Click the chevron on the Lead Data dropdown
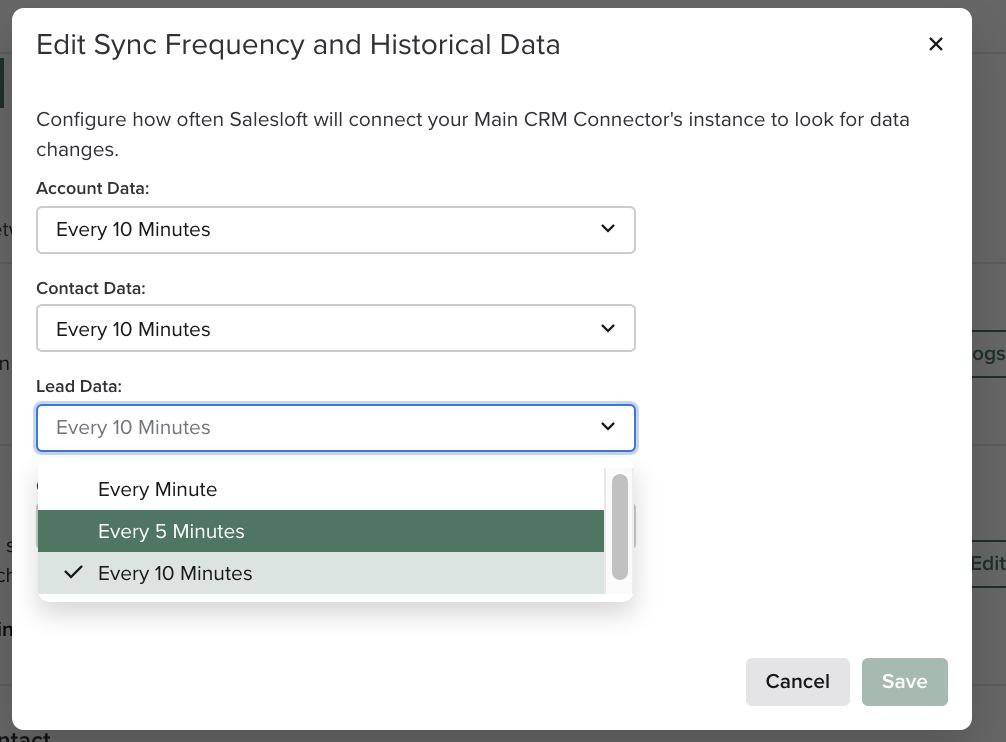Viewport: 1006px width, 742px height. coord(607,426)
